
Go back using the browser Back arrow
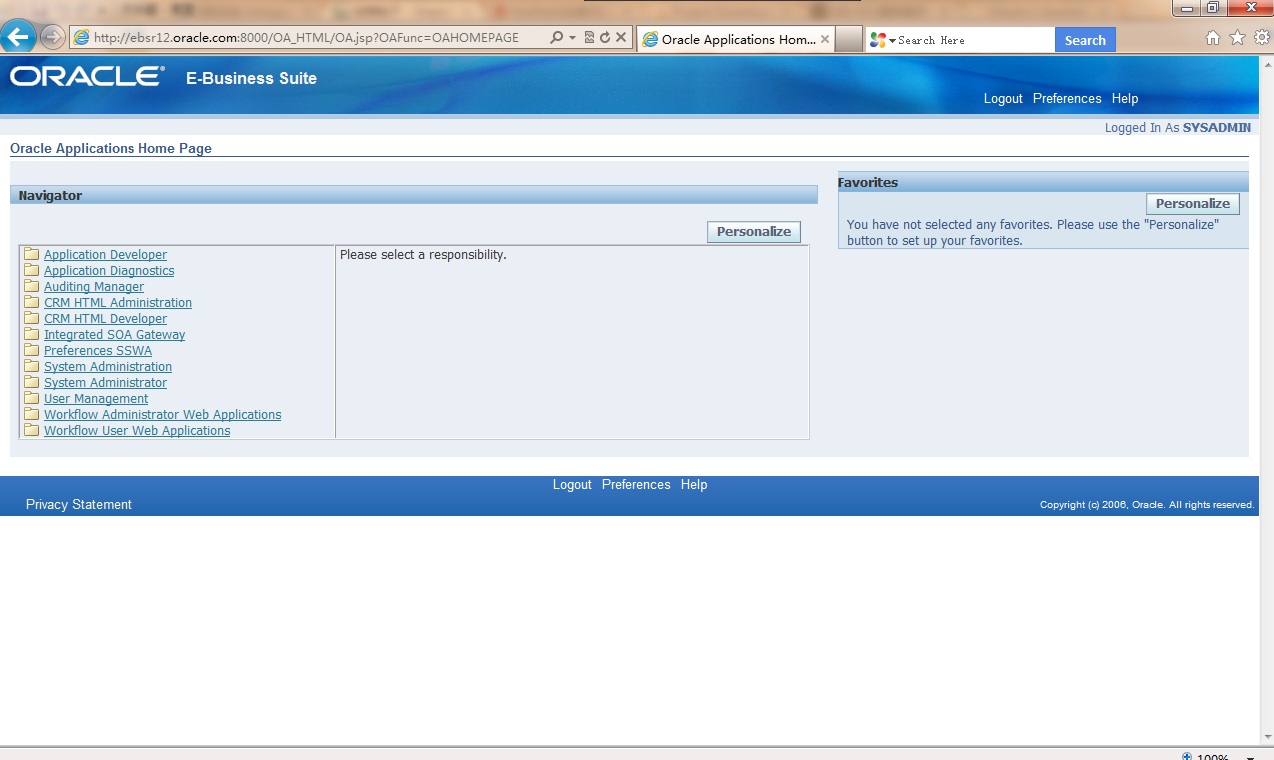pos(19,38)
